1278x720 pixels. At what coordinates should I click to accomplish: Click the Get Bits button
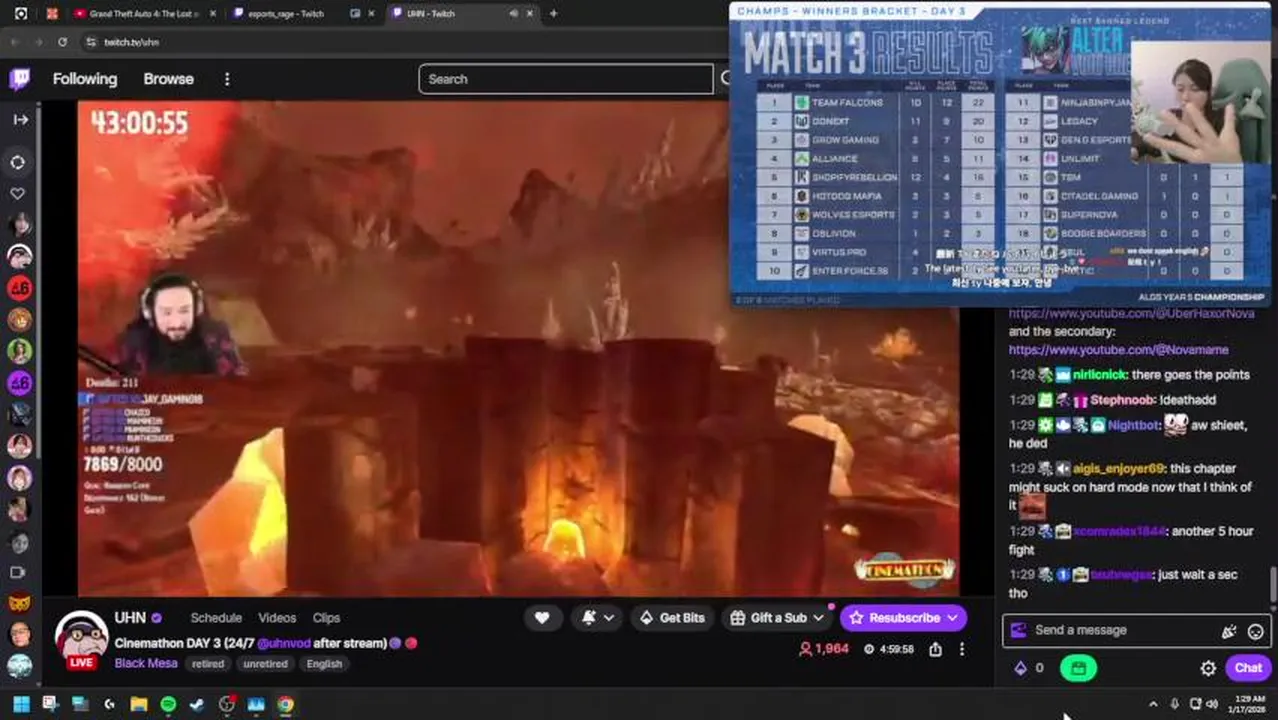(672, 618)
